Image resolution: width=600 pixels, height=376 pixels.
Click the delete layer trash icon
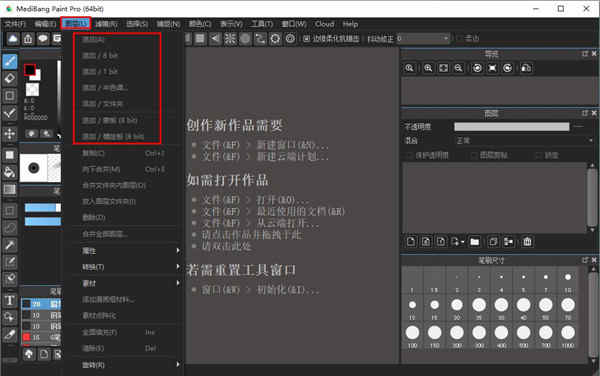527,242
